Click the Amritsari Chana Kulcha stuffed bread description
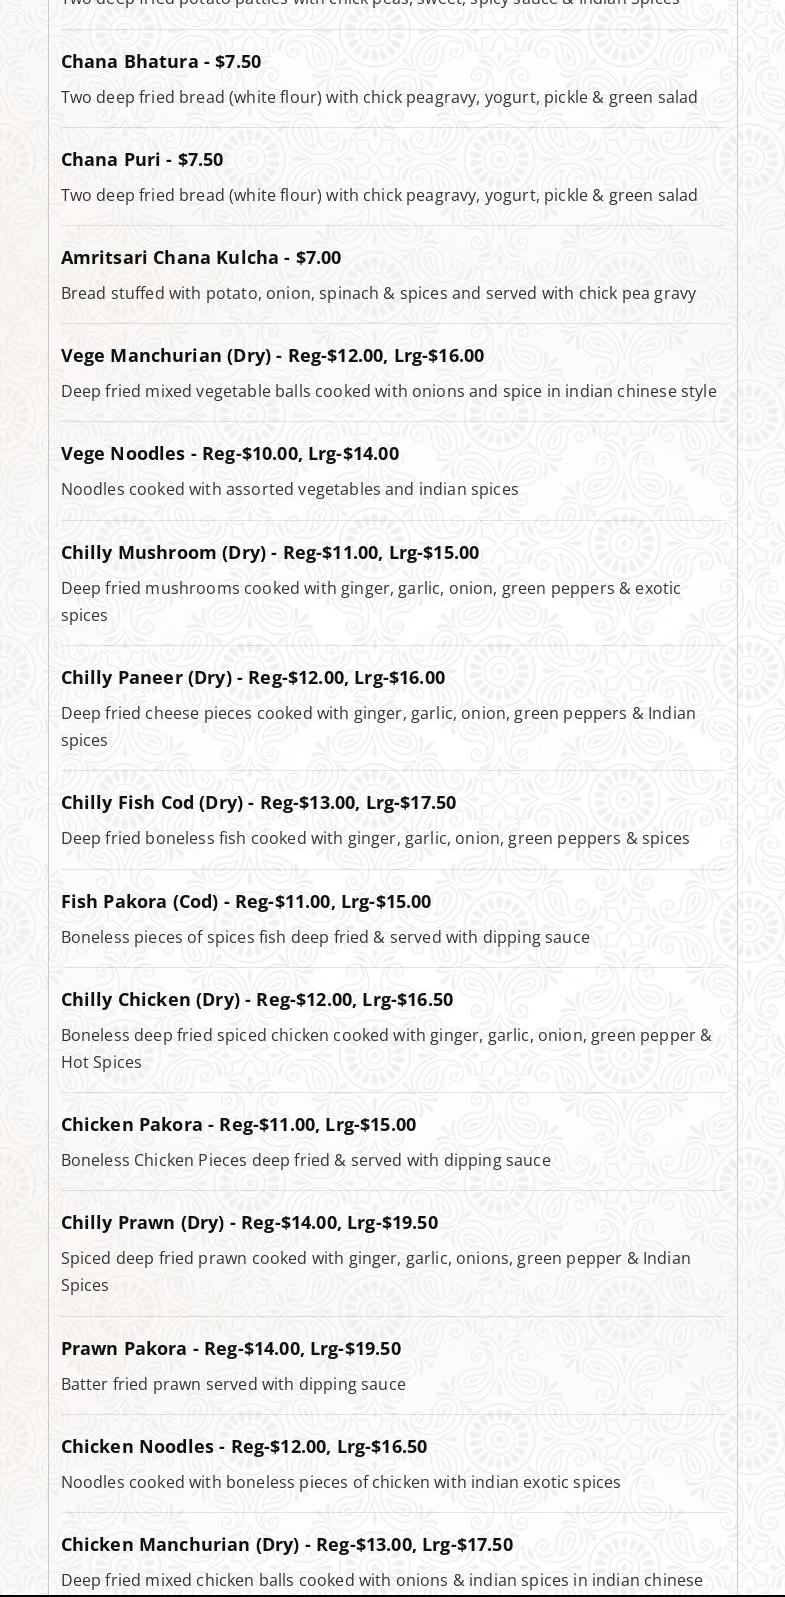Image resolution: width=785 pixels, height=1597 pixels. (x=378, y=293)
